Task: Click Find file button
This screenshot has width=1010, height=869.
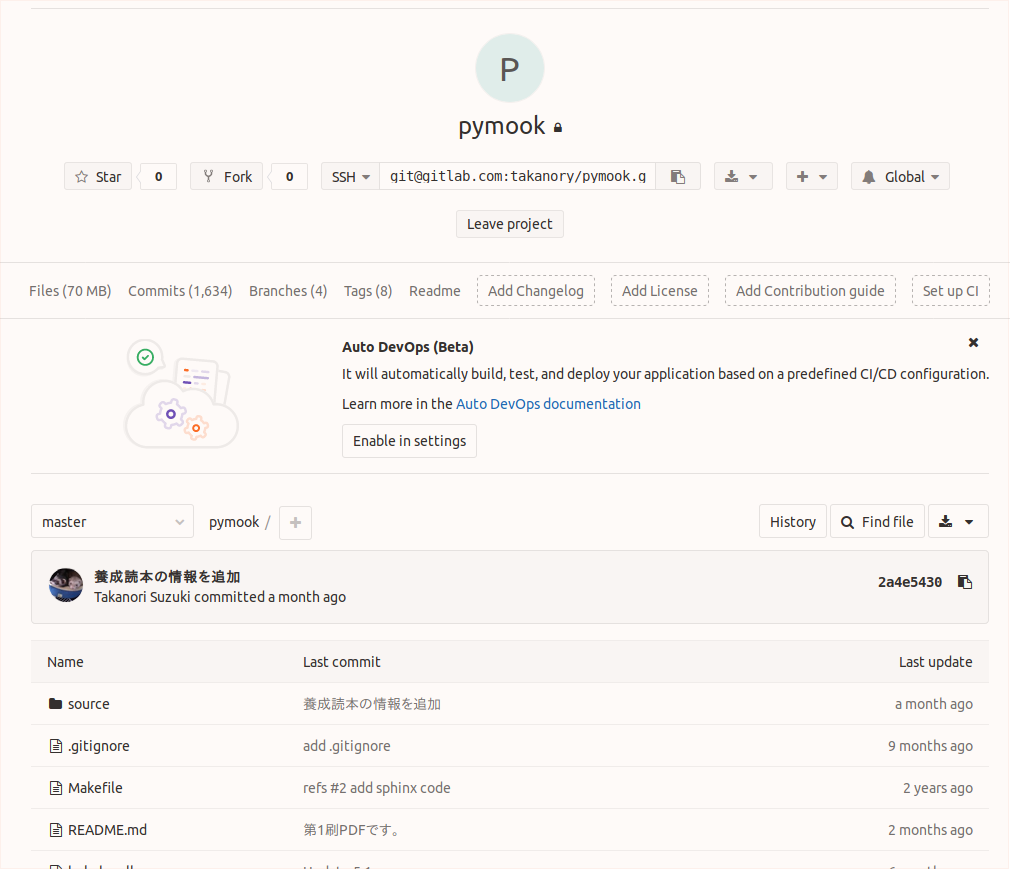Action: pyautogui.click(x=877, y=522)
